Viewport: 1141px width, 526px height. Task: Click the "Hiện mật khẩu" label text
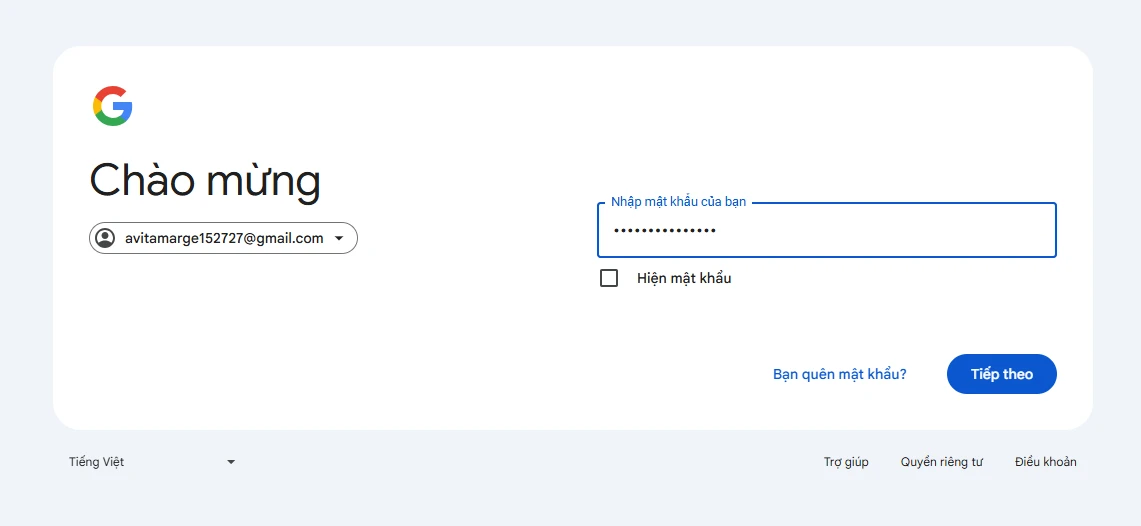[684, 278]
